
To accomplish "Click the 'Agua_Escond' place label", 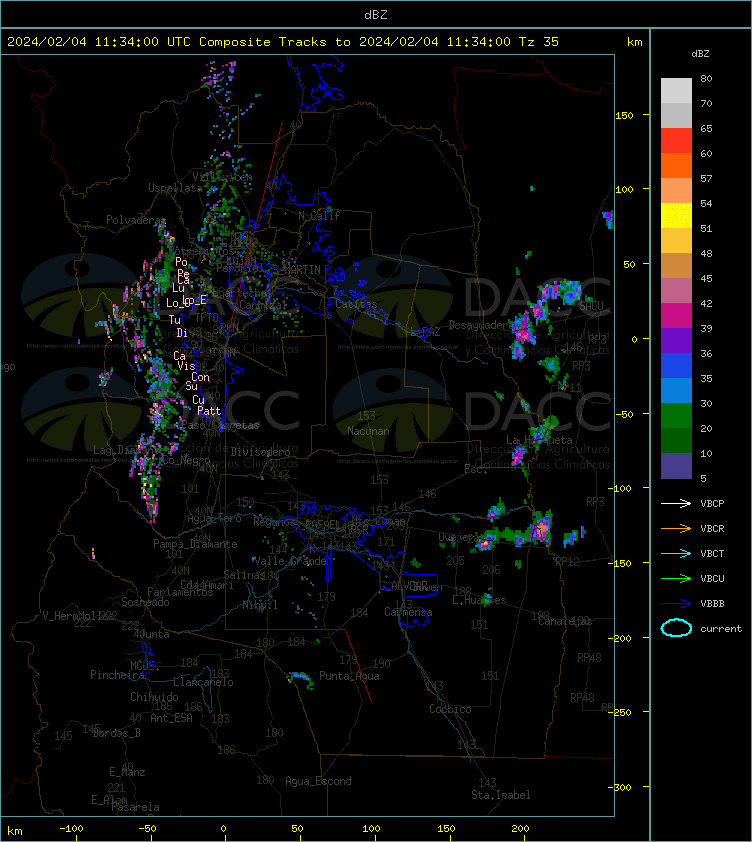I will pyautogui.click(x=318, y=781).
